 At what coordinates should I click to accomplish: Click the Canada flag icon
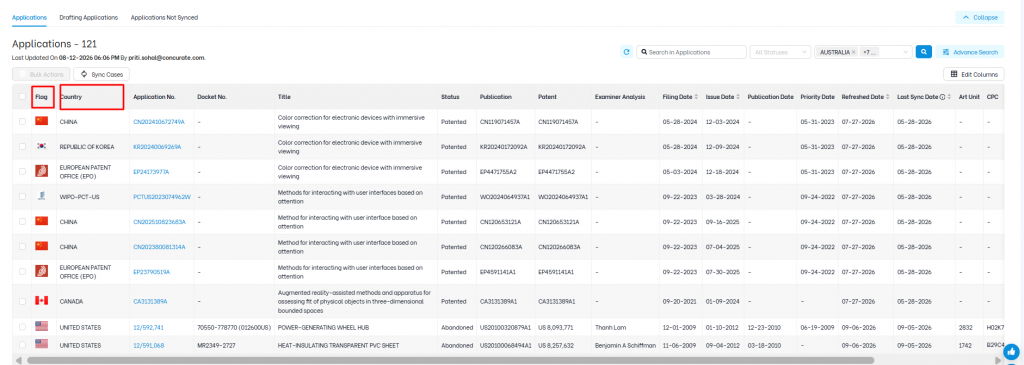[x=42, y=301]
